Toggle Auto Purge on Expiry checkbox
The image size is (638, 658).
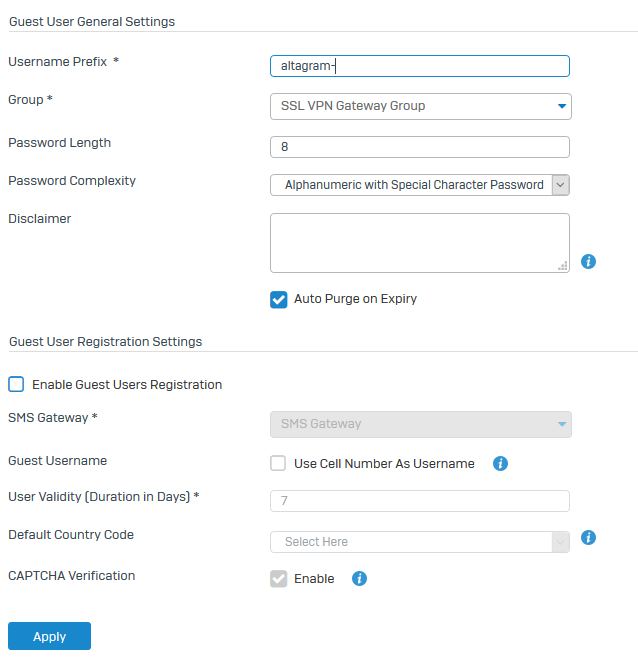click(279, 299)
